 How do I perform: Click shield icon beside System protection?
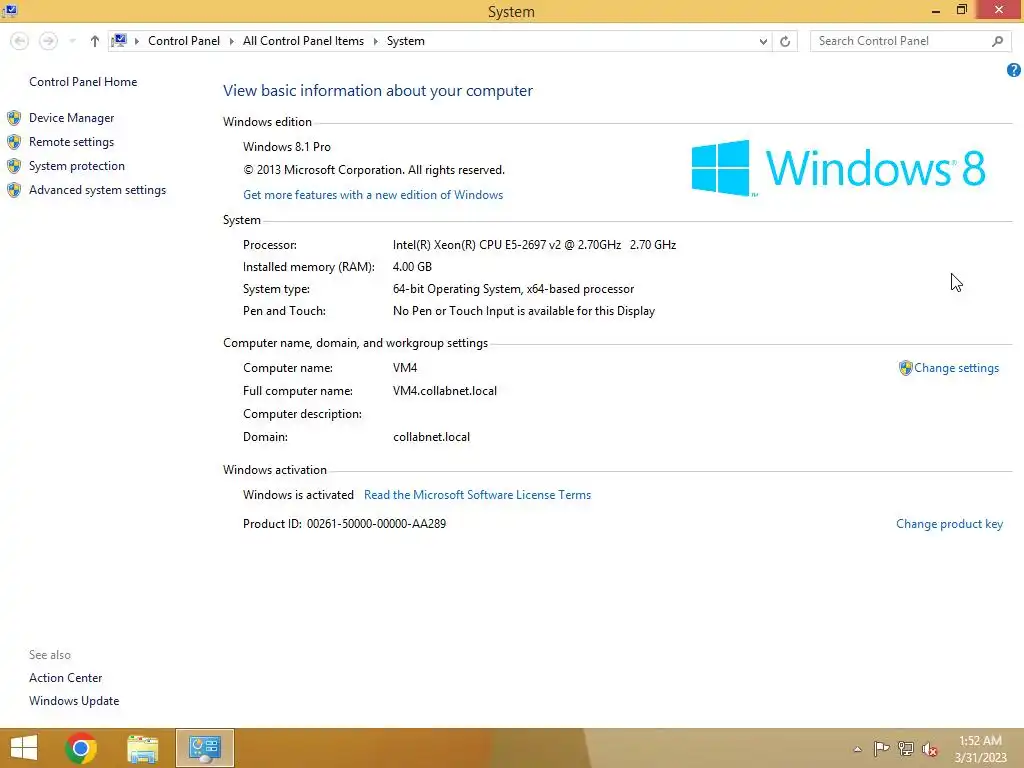point(14,166)
